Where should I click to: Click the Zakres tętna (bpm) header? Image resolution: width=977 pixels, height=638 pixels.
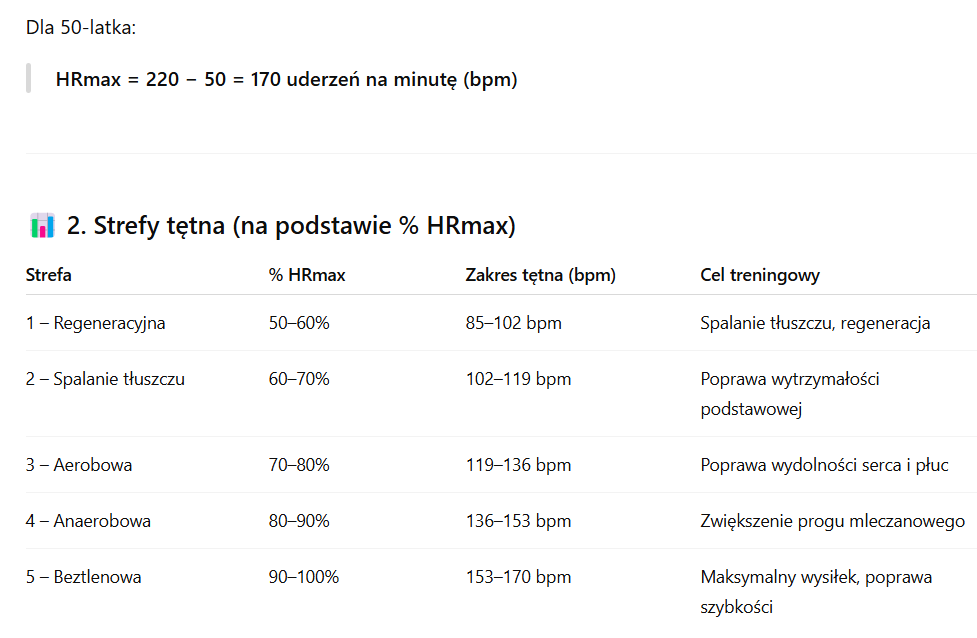coord(540,275)
